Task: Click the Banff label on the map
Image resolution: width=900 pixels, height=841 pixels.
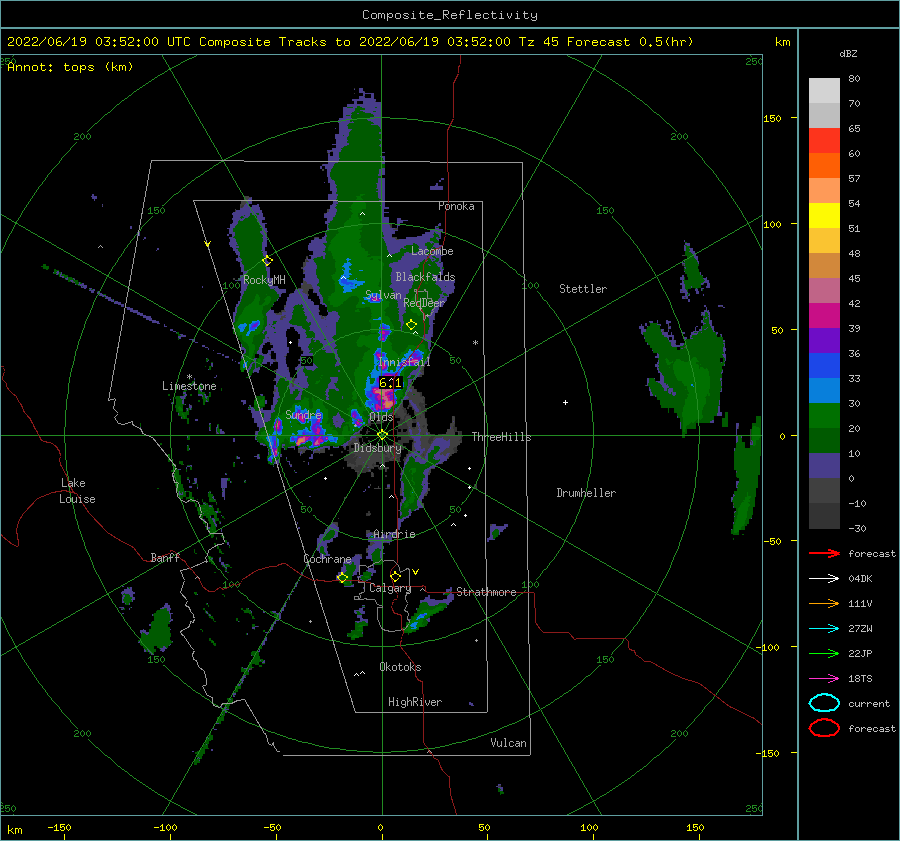Action: click(x=165, y=557)
